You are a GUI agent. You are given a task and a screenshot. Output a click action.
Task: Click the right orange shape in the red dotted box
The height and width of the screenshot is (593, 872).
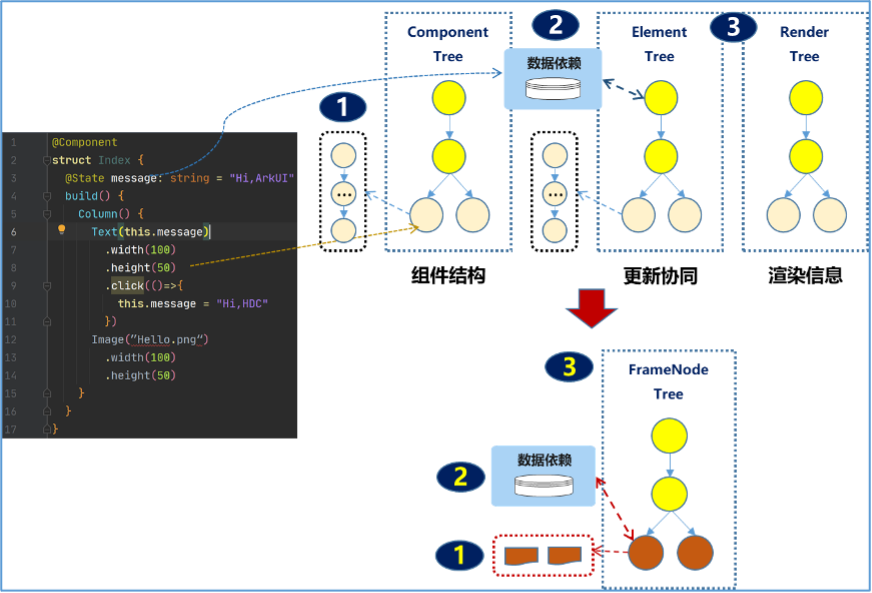pyautogui.click(x=564, y=555)
